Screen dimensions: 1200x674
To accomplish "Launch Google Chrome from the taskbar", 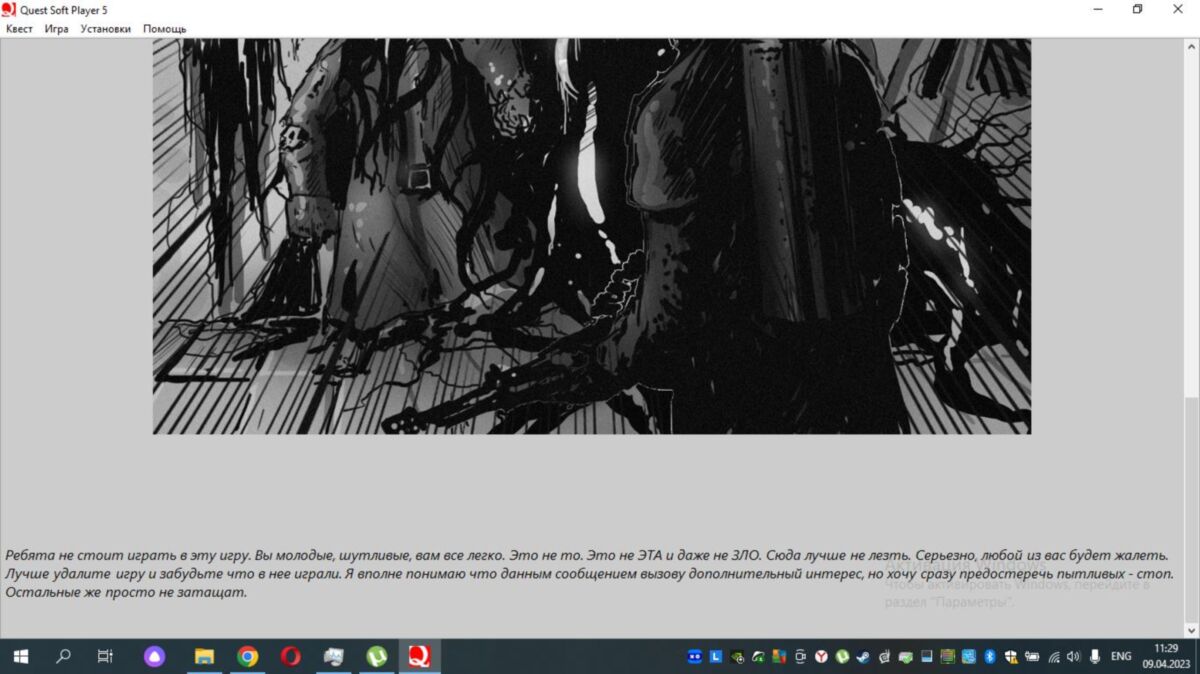I will (247, 657).
